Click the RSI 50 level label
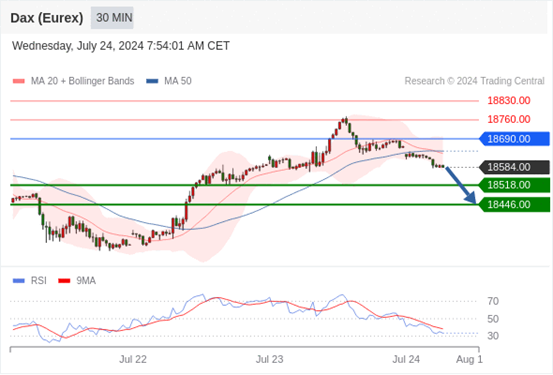 click(493, 319)
